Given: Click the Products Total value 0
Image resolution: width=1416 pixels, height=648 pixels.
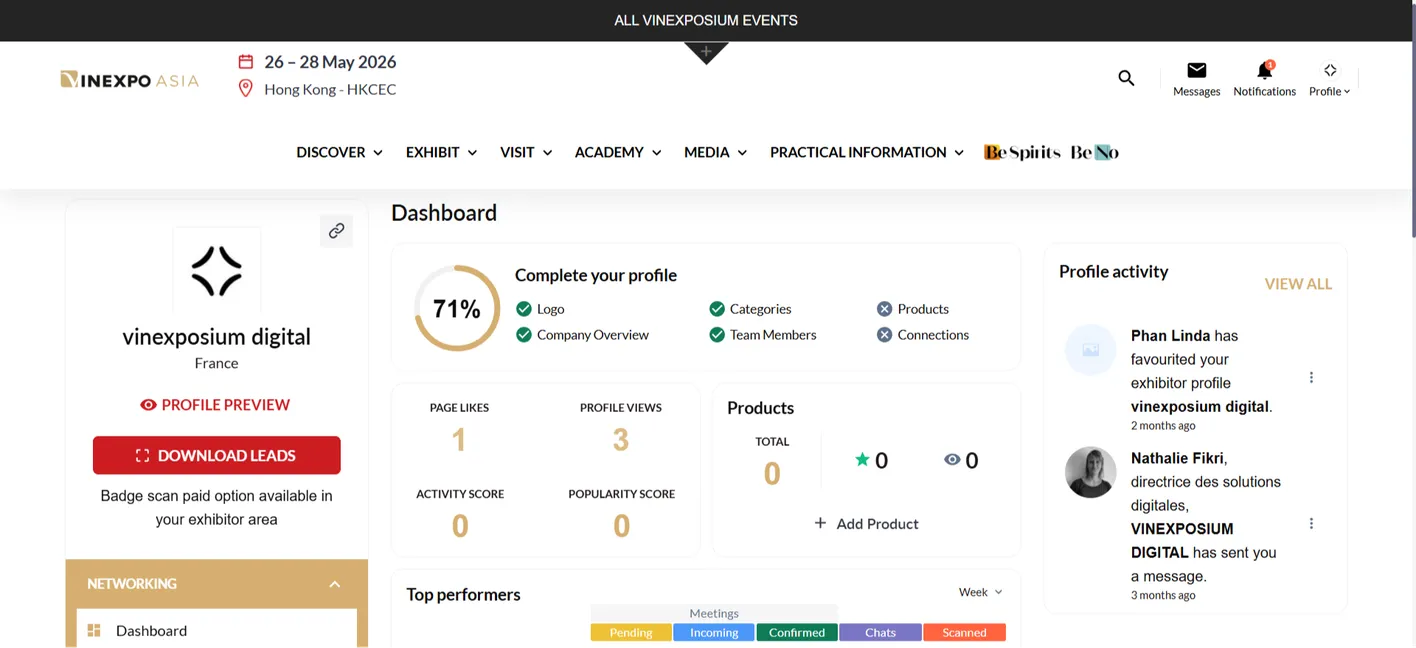Looking at the screenshot, I should pos(772,473).
